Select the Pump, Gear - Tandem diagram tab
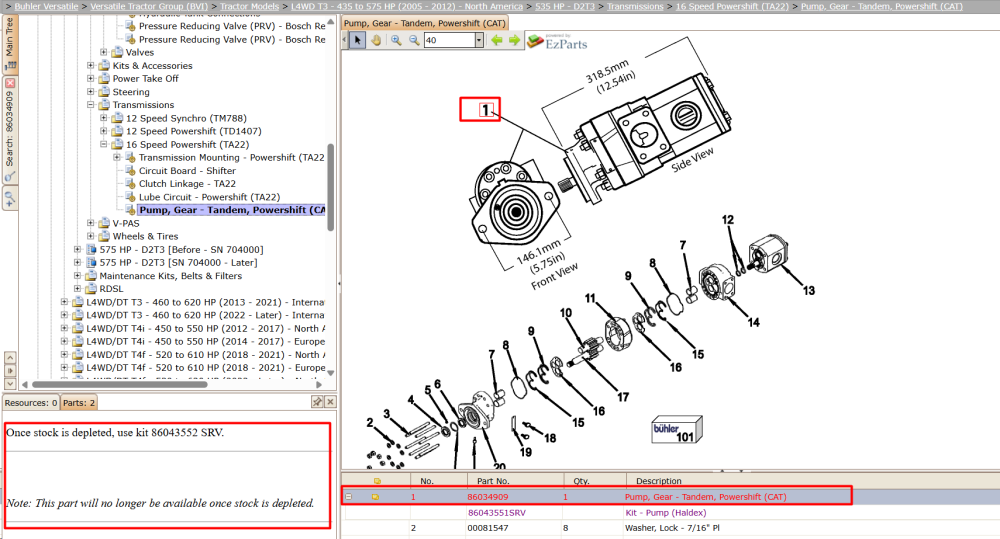The width and height of the screenshot is (1000, 539). point(425,23)
